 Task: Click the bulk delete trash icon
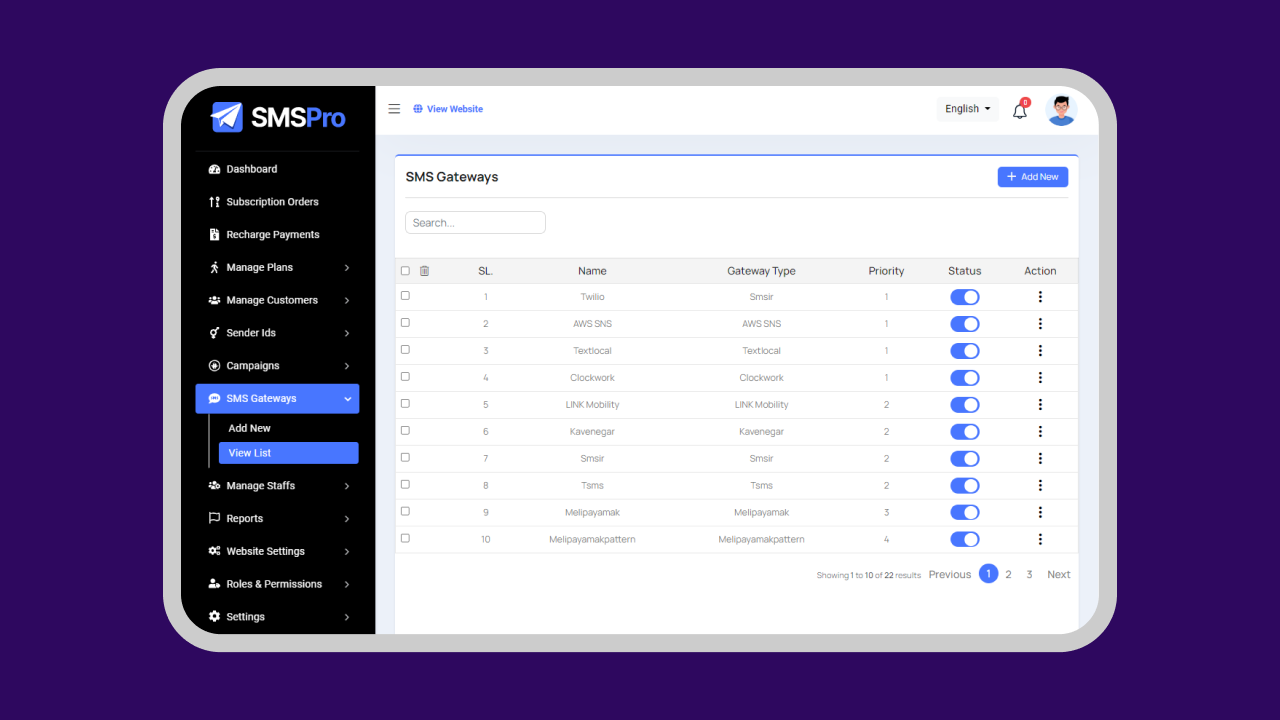pos(424,270)
